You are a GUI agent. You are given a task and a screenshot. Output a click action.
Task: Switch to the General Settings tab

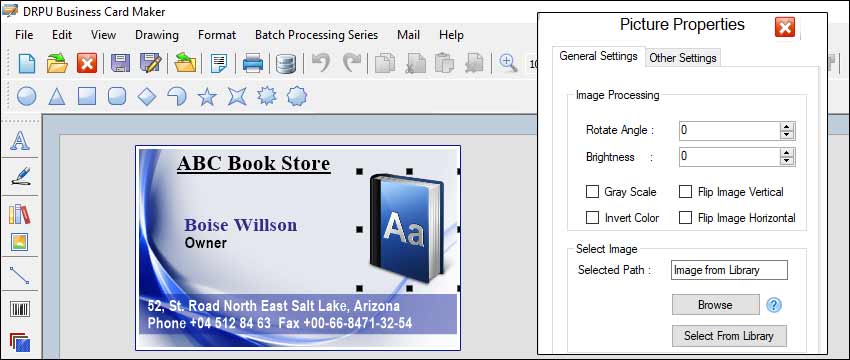598,56
